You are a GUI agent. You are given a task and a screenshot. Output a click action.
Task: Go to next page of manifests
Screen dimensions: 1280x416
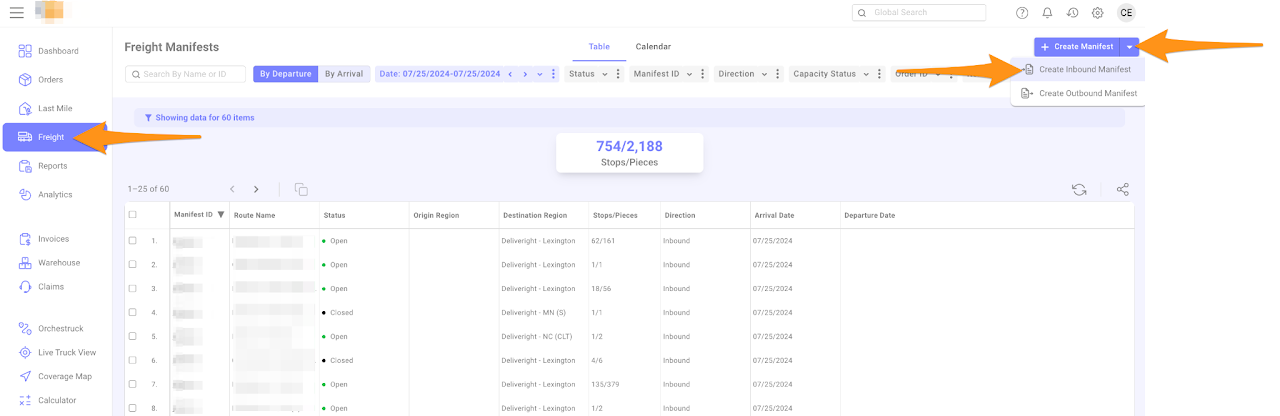click(x=256, y=189)
